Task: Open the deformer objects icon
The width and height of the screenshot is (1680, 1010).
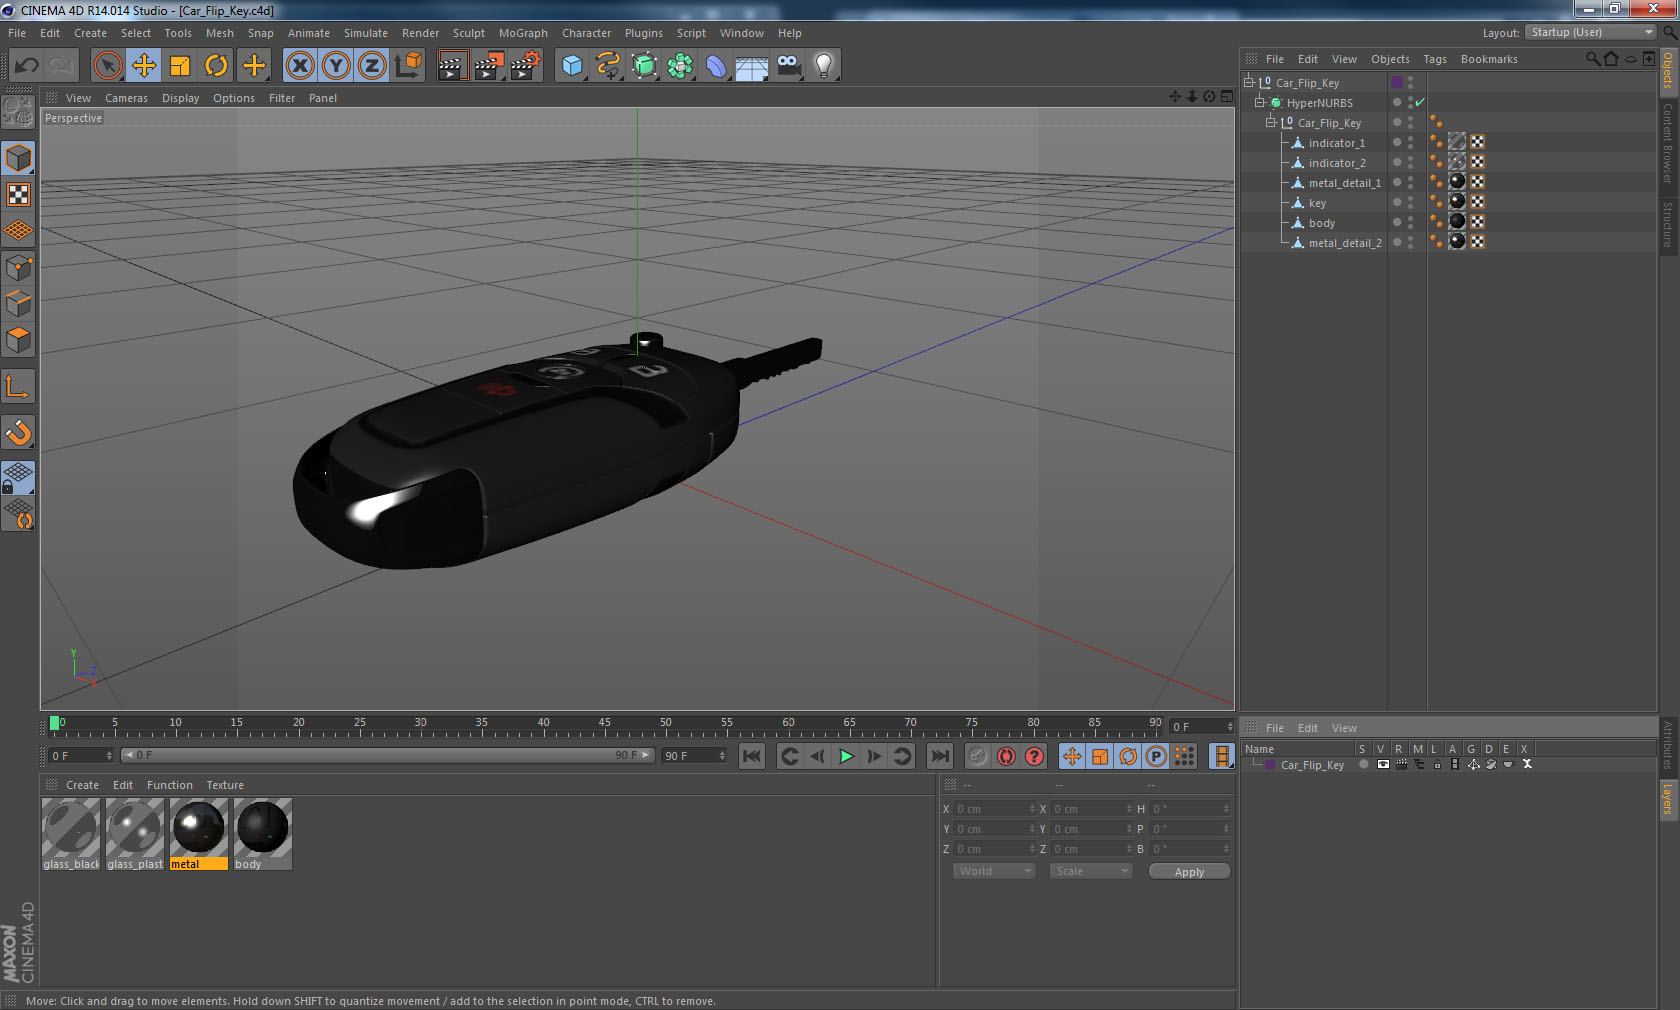Action: coord(716,66)
